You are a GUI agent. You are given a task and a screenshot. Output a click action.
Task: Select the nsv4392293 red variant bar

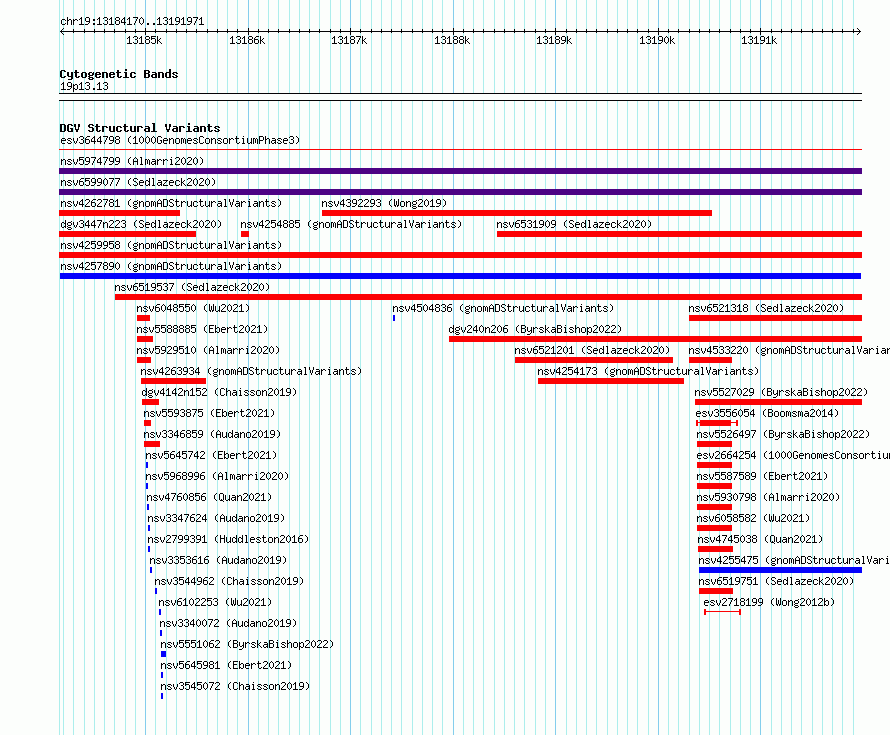(x=517, y=213)
